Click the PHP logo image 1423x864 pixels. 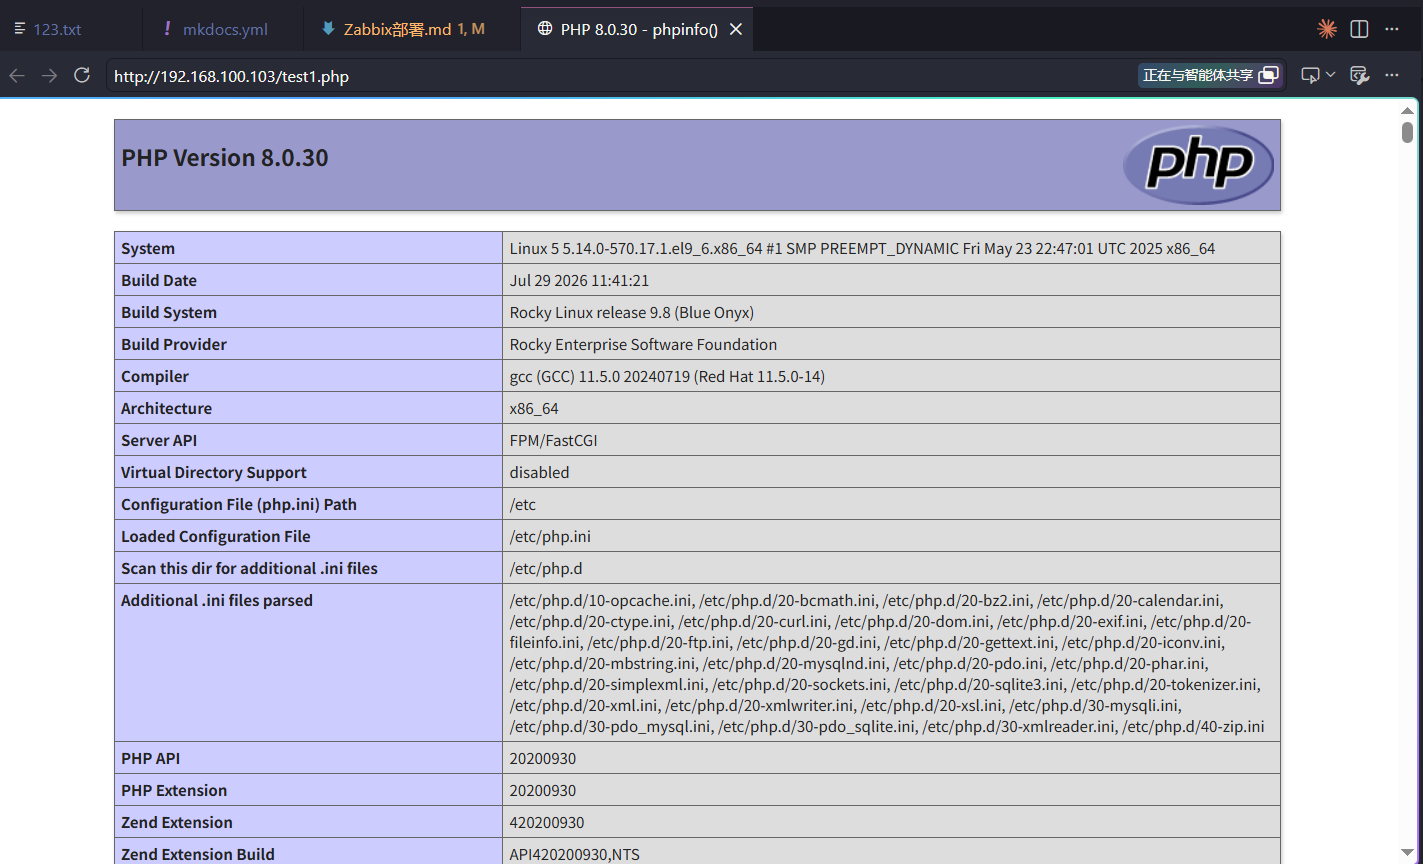pos(1198,165)
